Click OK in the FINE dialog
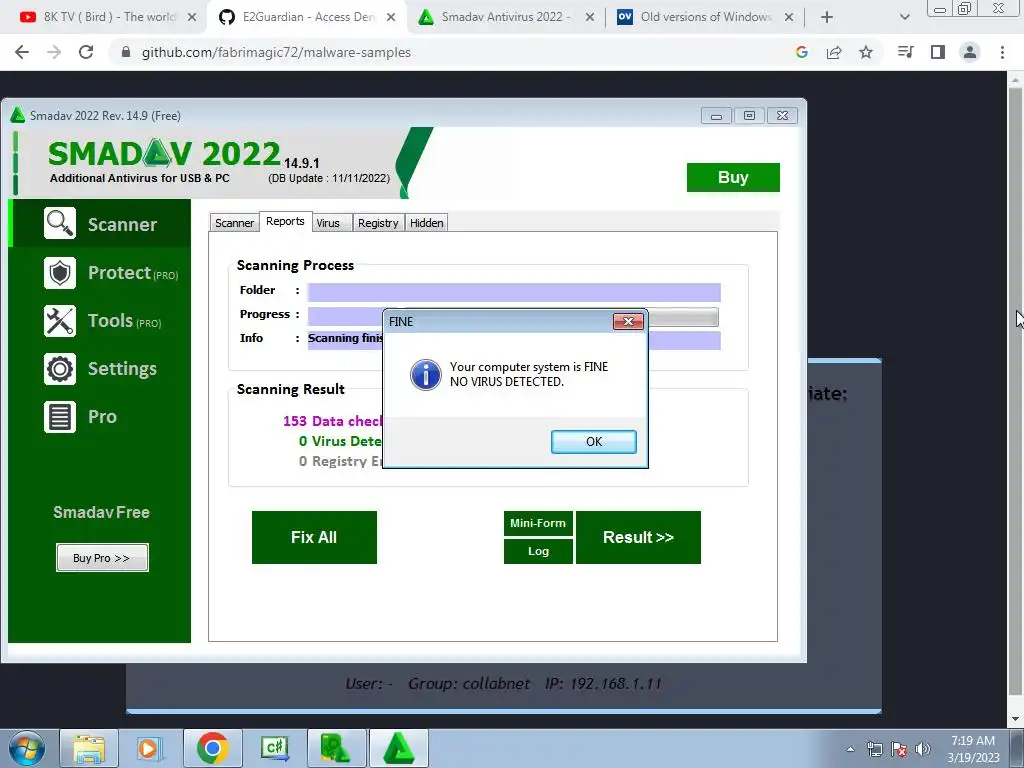1024x768 pixels. pos(594,441)
